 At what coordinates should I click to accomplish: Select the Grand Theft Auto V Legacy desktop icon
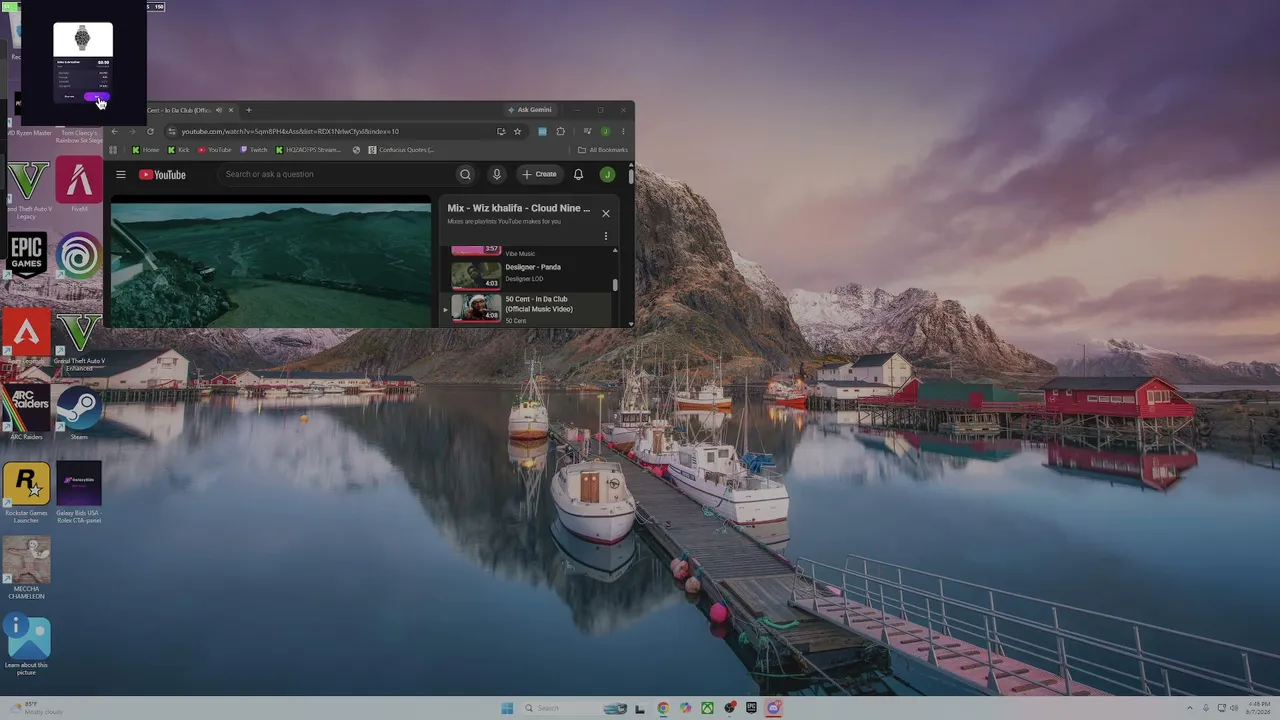point(27,188)
